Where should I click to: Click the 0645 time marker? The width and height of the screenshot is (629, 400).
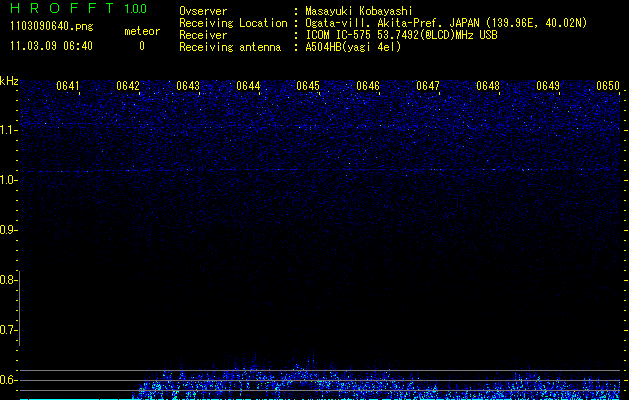point(308,86)
